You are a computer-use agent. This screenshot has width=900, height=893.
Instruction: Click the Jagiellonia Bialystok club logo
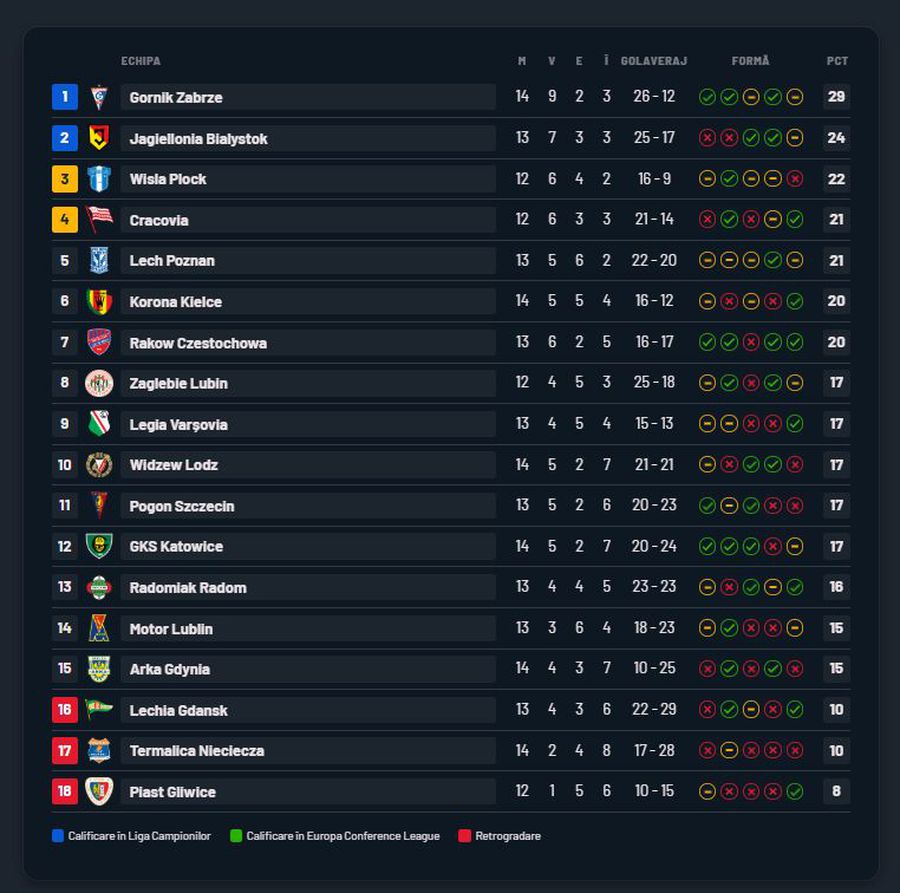pyautogui.click(x=98, y=138)
